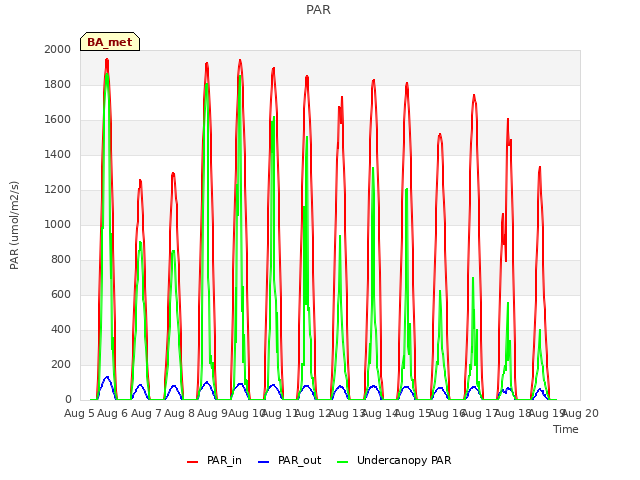Click the 2000 y-axis tick label
640x480 pixels.
coord(58,49)
